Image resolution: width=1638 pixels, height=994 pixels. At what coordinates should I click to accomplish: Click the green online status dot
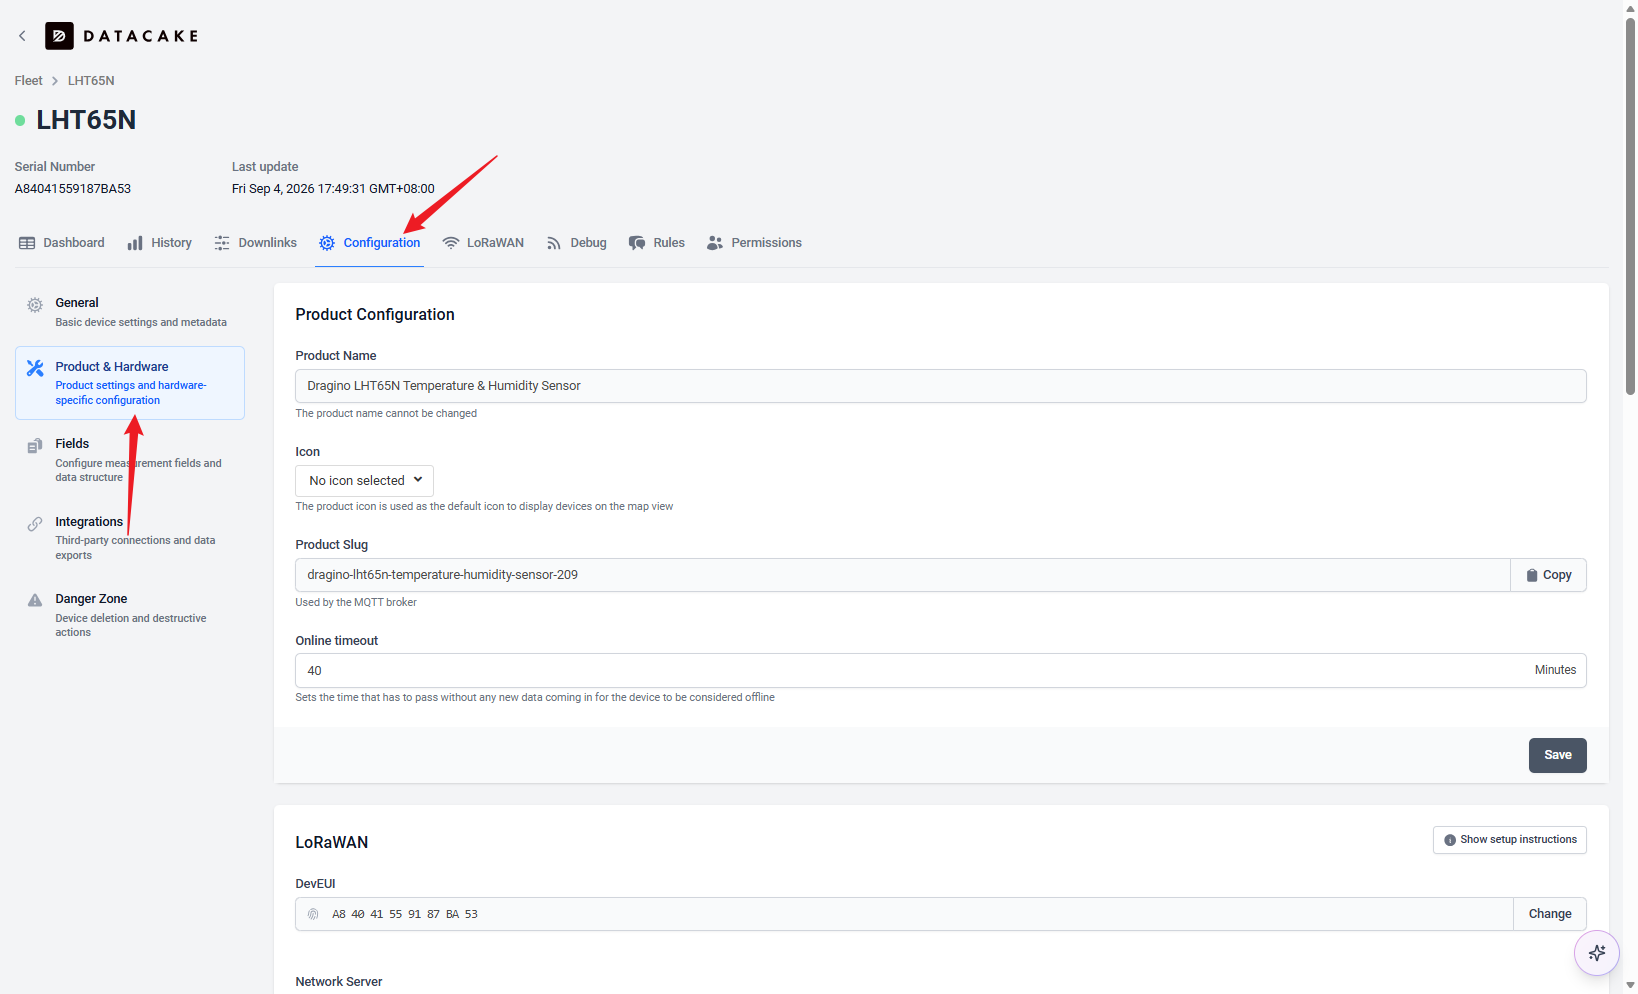(x=20, y=120)
